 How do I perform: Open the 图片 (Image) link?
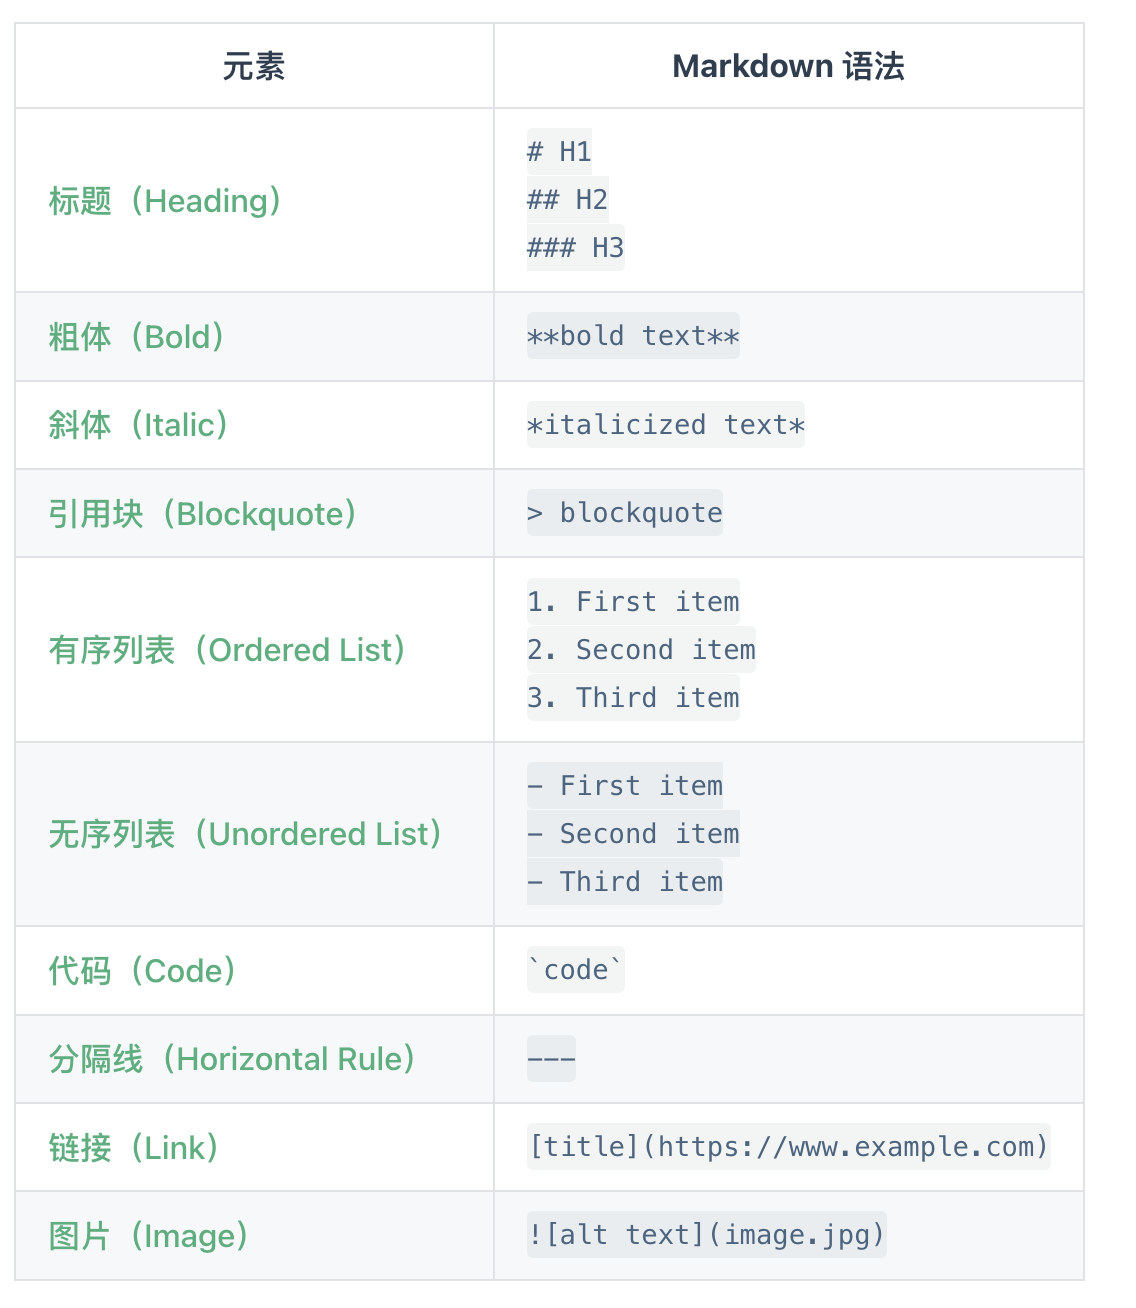pyautogui.click(x=148, y=1237)
